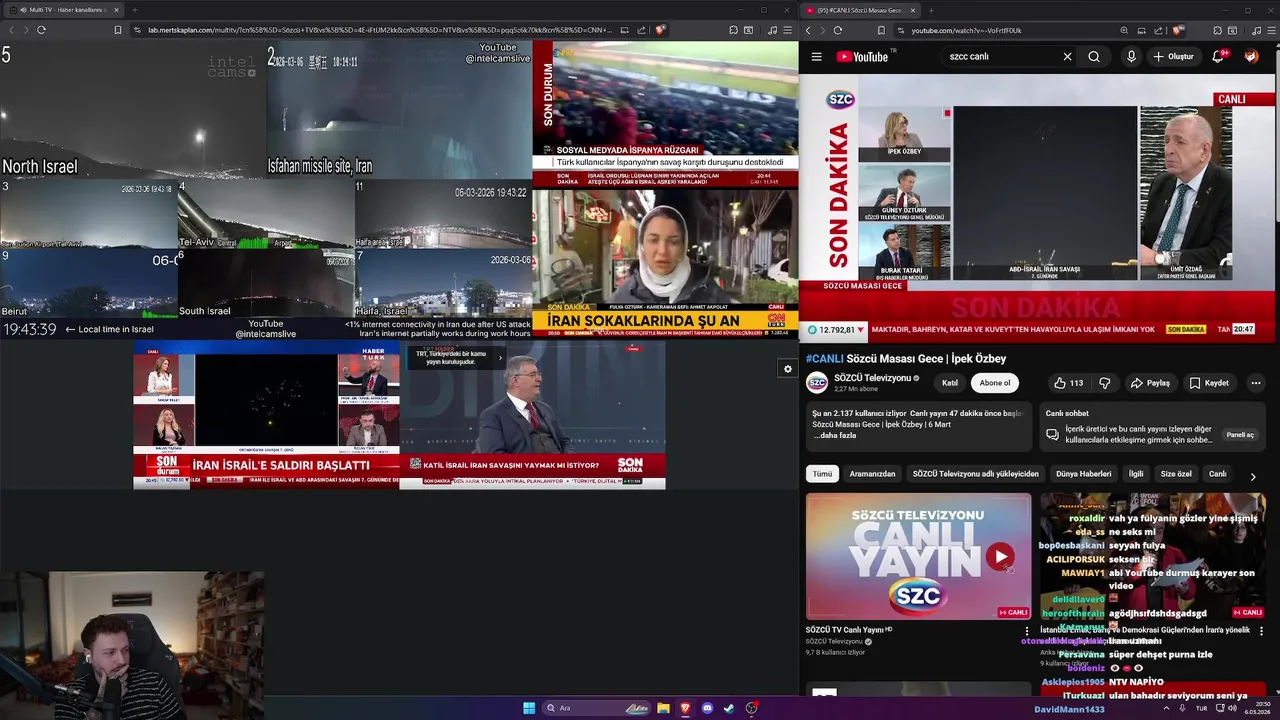Screen dimensions: 1280x720
Task: Select the İlgili filter chip
Action: [1136, 474]
